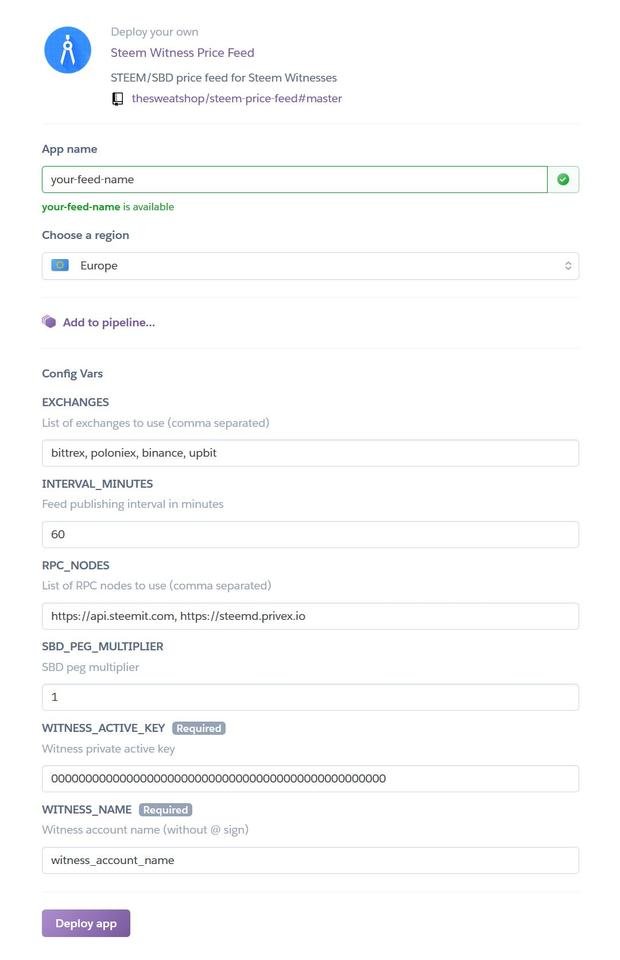Click the Required badge beside WITNESS_ACTIVE_KEY

point(199,728)
